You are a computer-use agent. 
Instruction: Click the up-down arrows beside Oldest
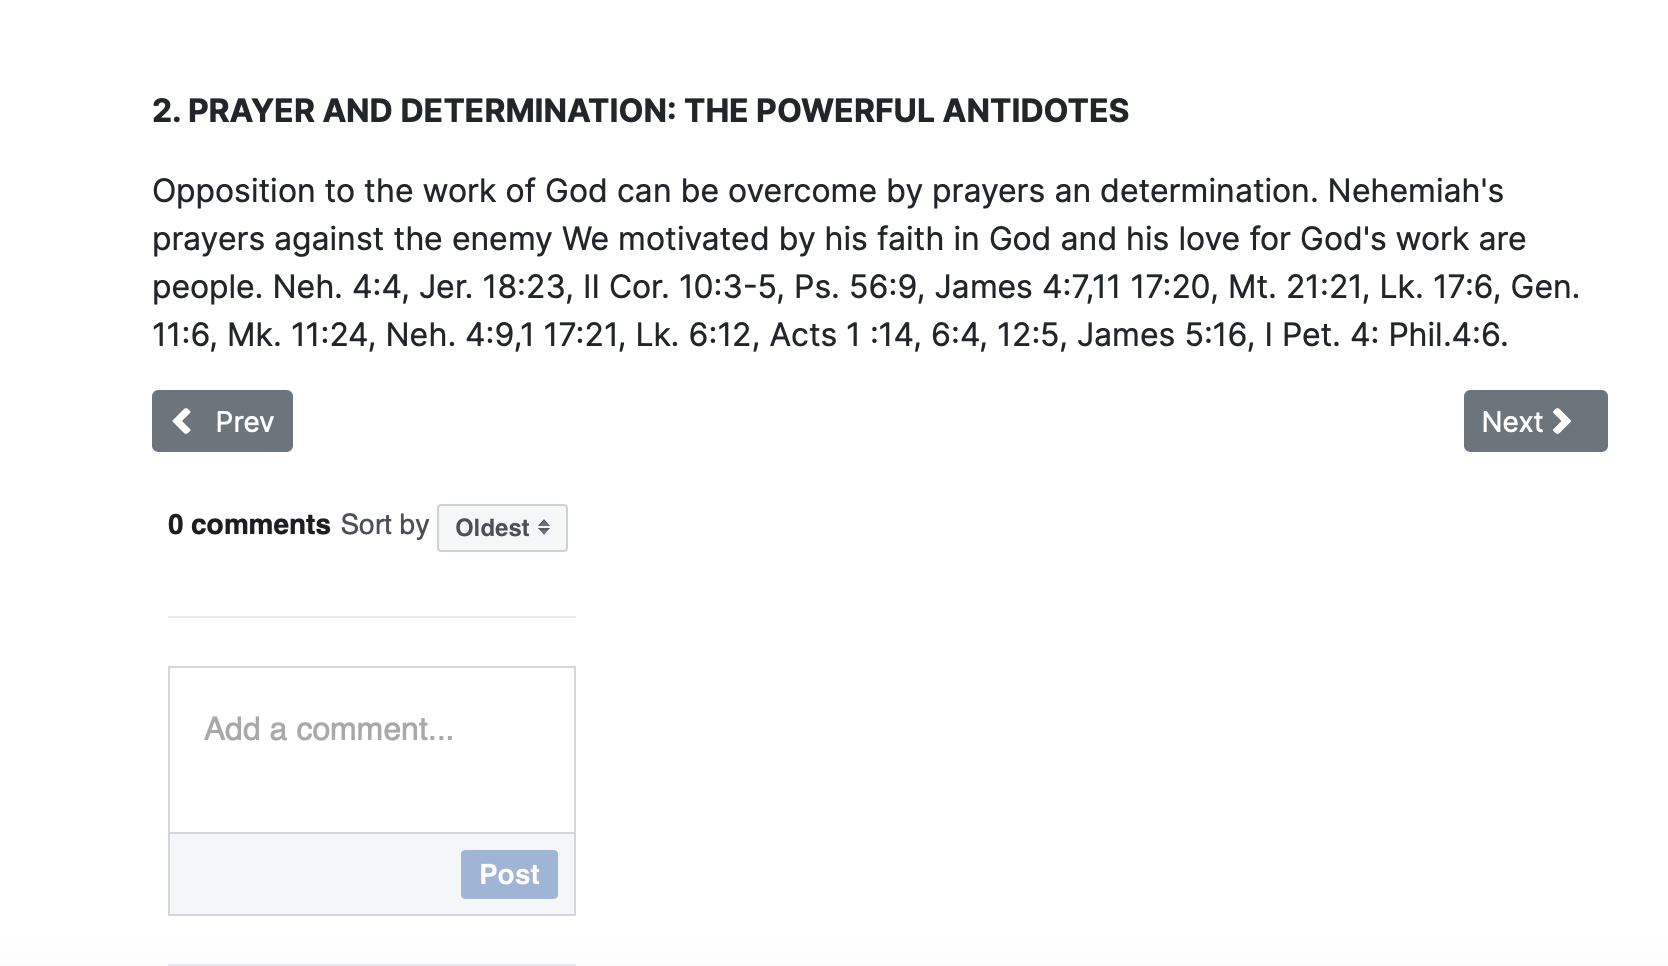point(544,527)
